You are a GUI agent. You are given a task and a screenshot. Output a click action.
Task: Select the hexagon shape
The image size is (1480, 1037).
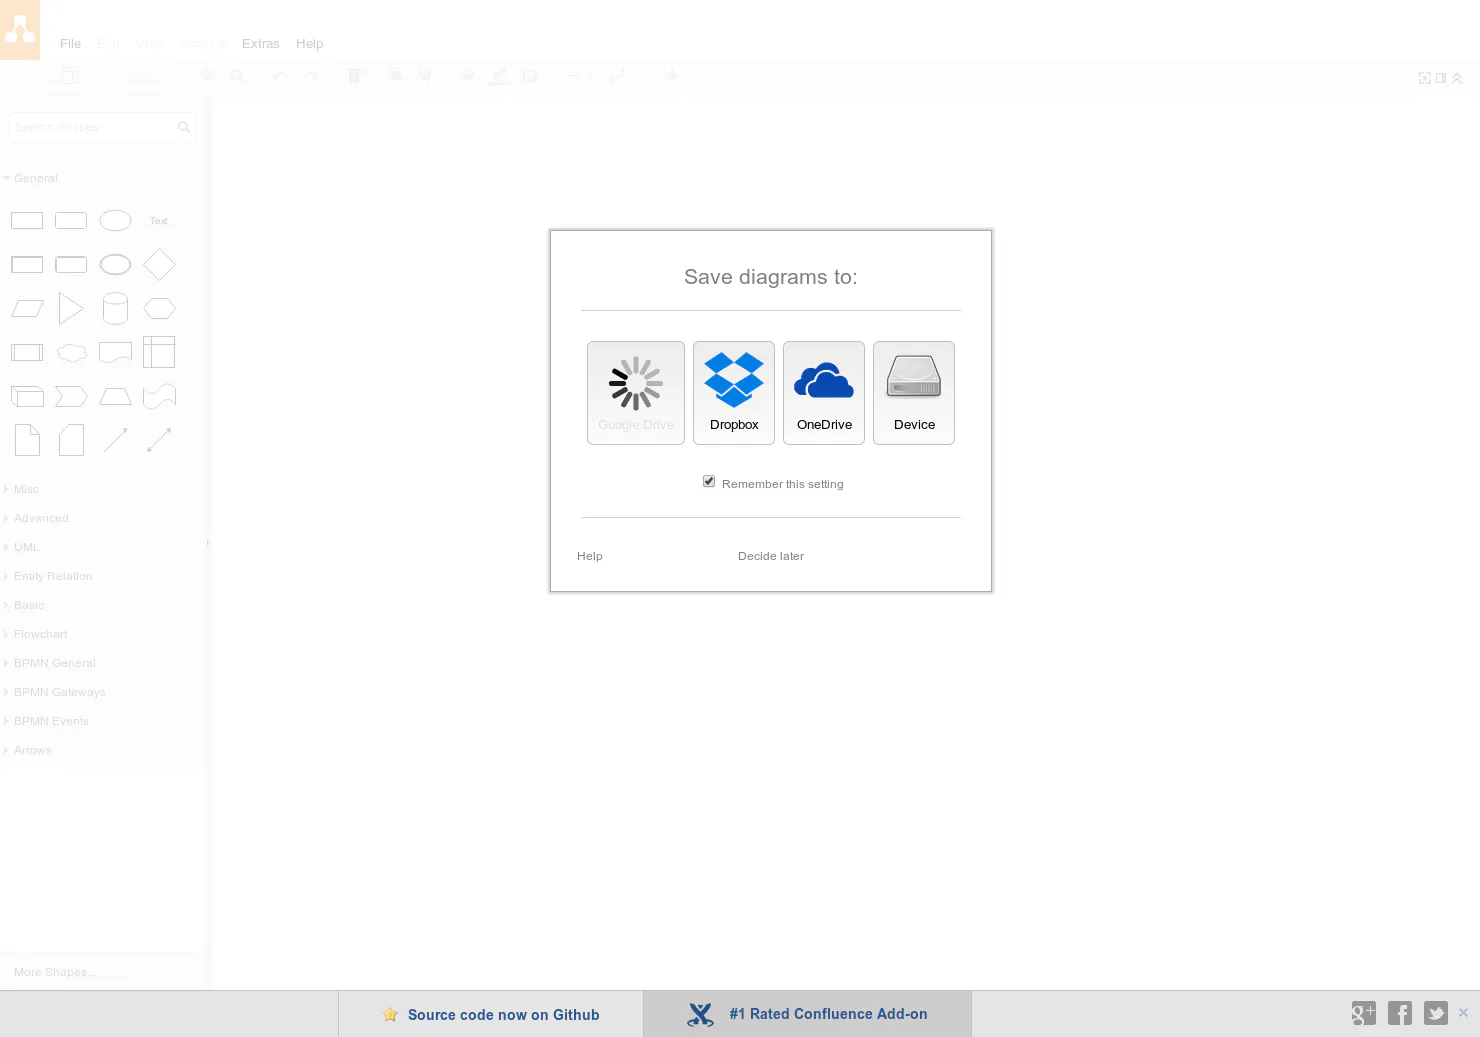[x=159, y=309]
